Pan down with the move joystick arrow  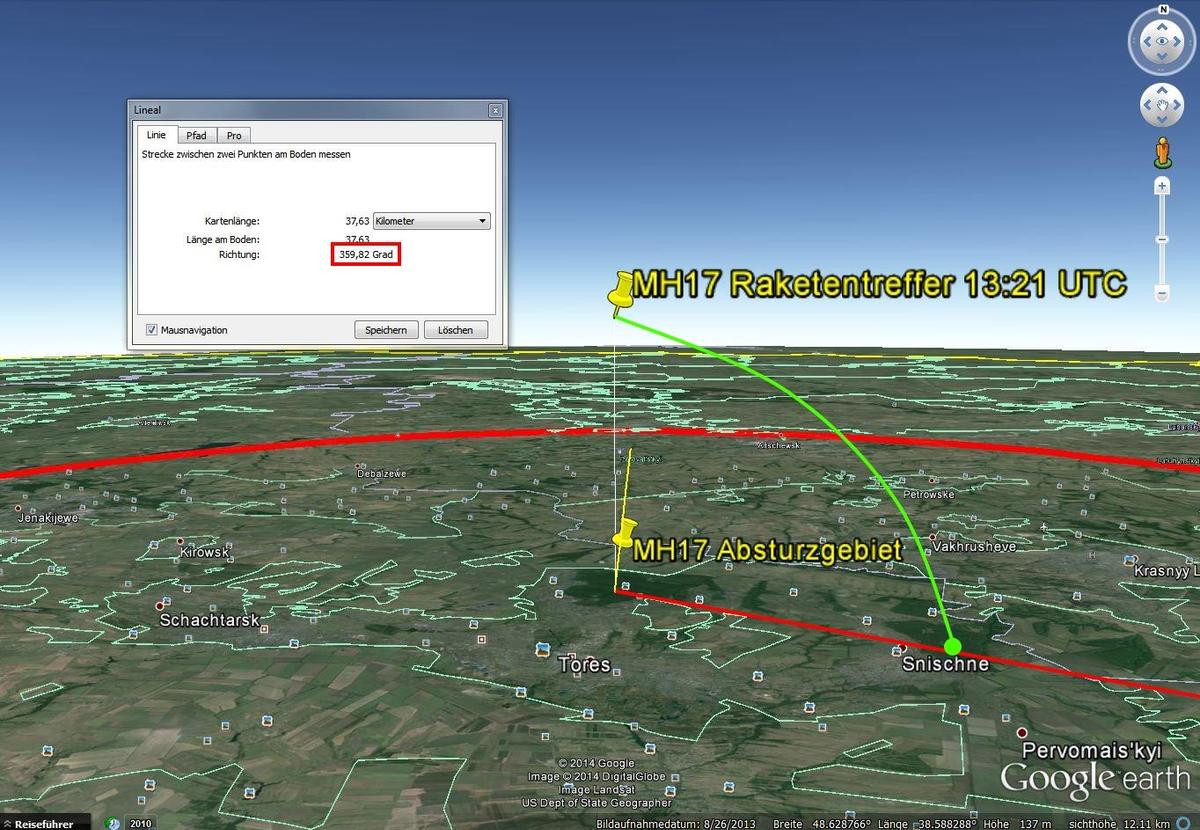(x=1162, y=120)
